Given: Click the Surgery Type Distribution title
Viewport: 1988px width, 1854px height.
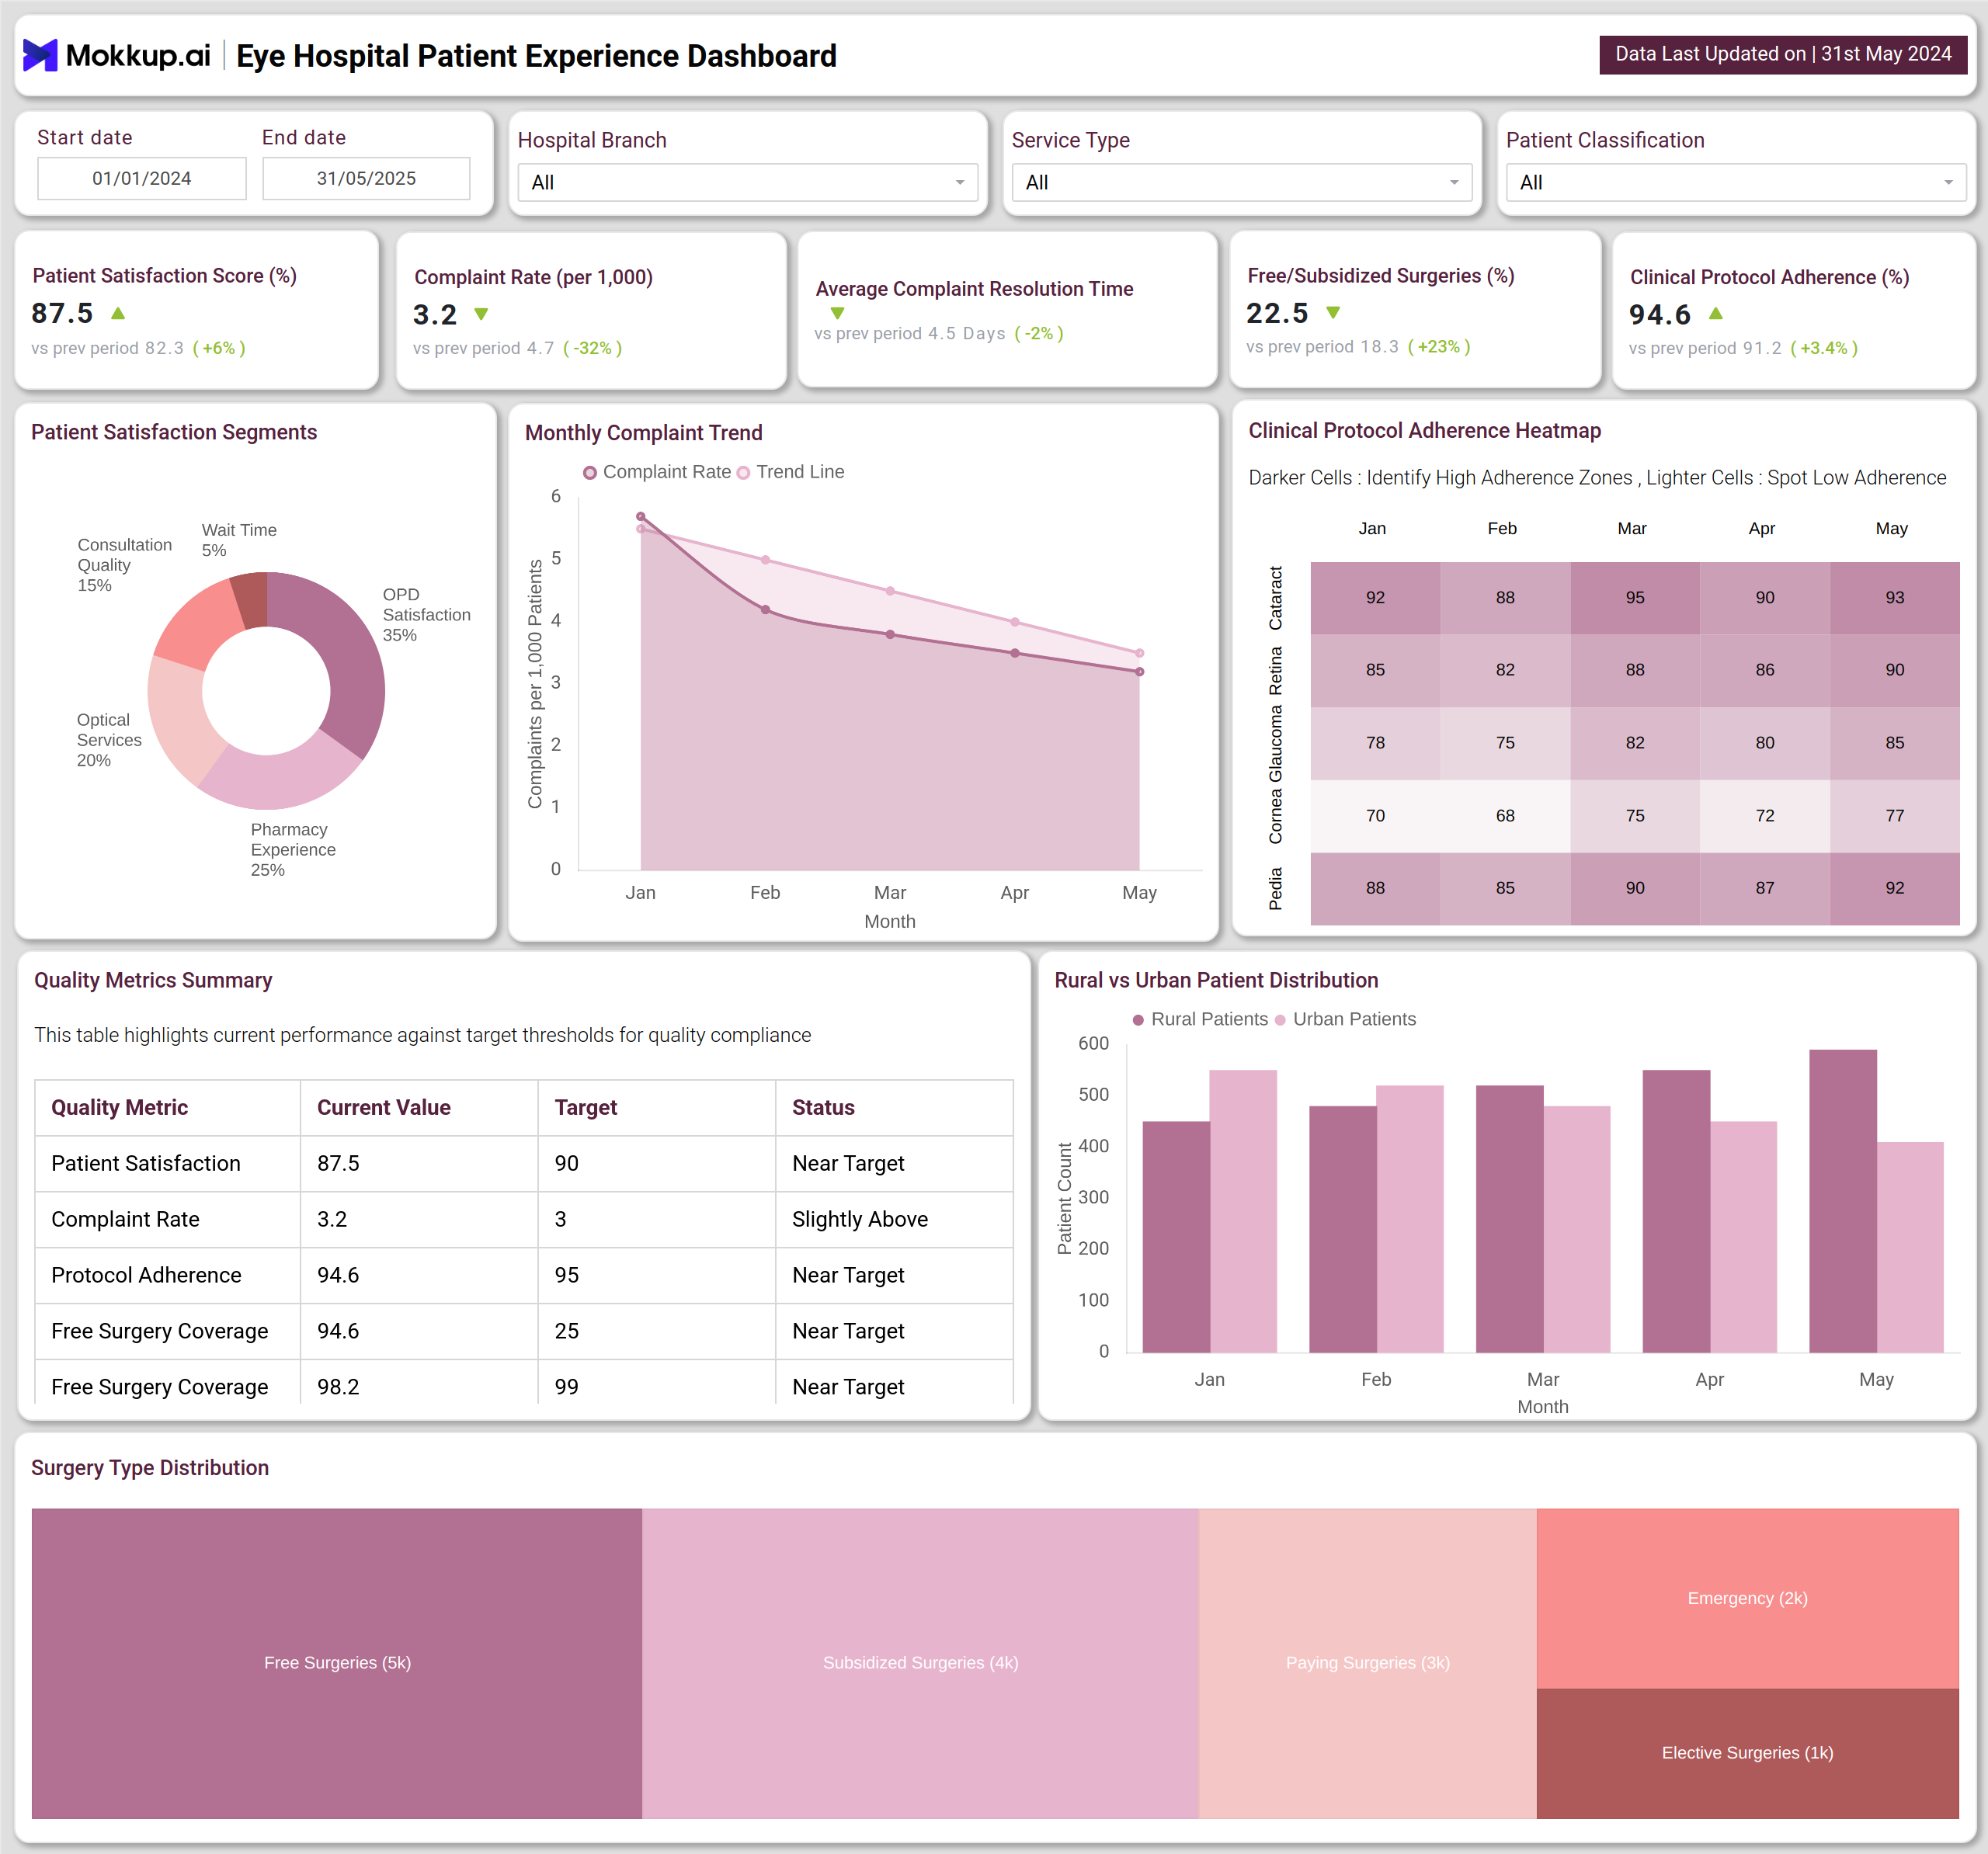Looking at the screenshot, I should (150, 1468).
